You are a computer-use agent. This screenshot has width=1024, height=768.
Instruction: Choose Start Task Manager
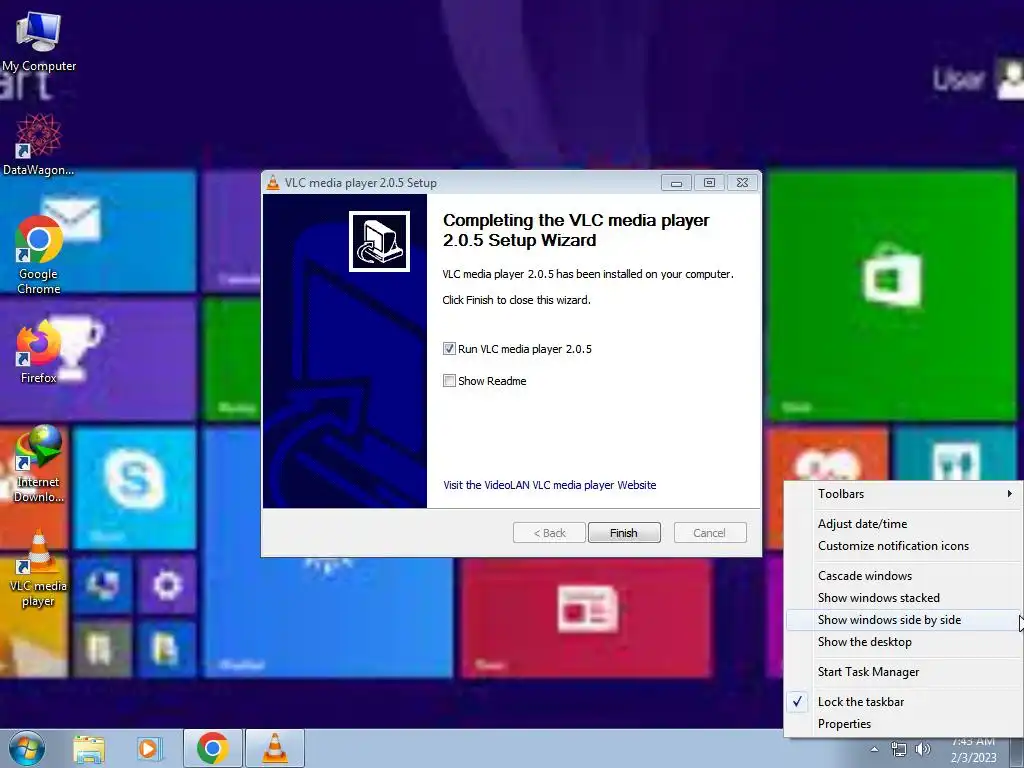(903, 671)
